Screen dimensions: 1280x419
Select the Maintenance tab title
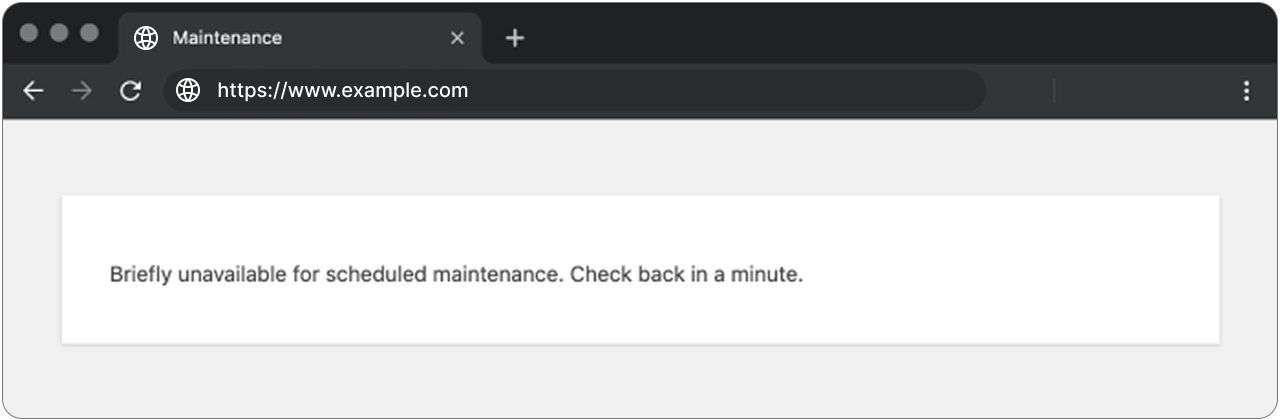227,38
